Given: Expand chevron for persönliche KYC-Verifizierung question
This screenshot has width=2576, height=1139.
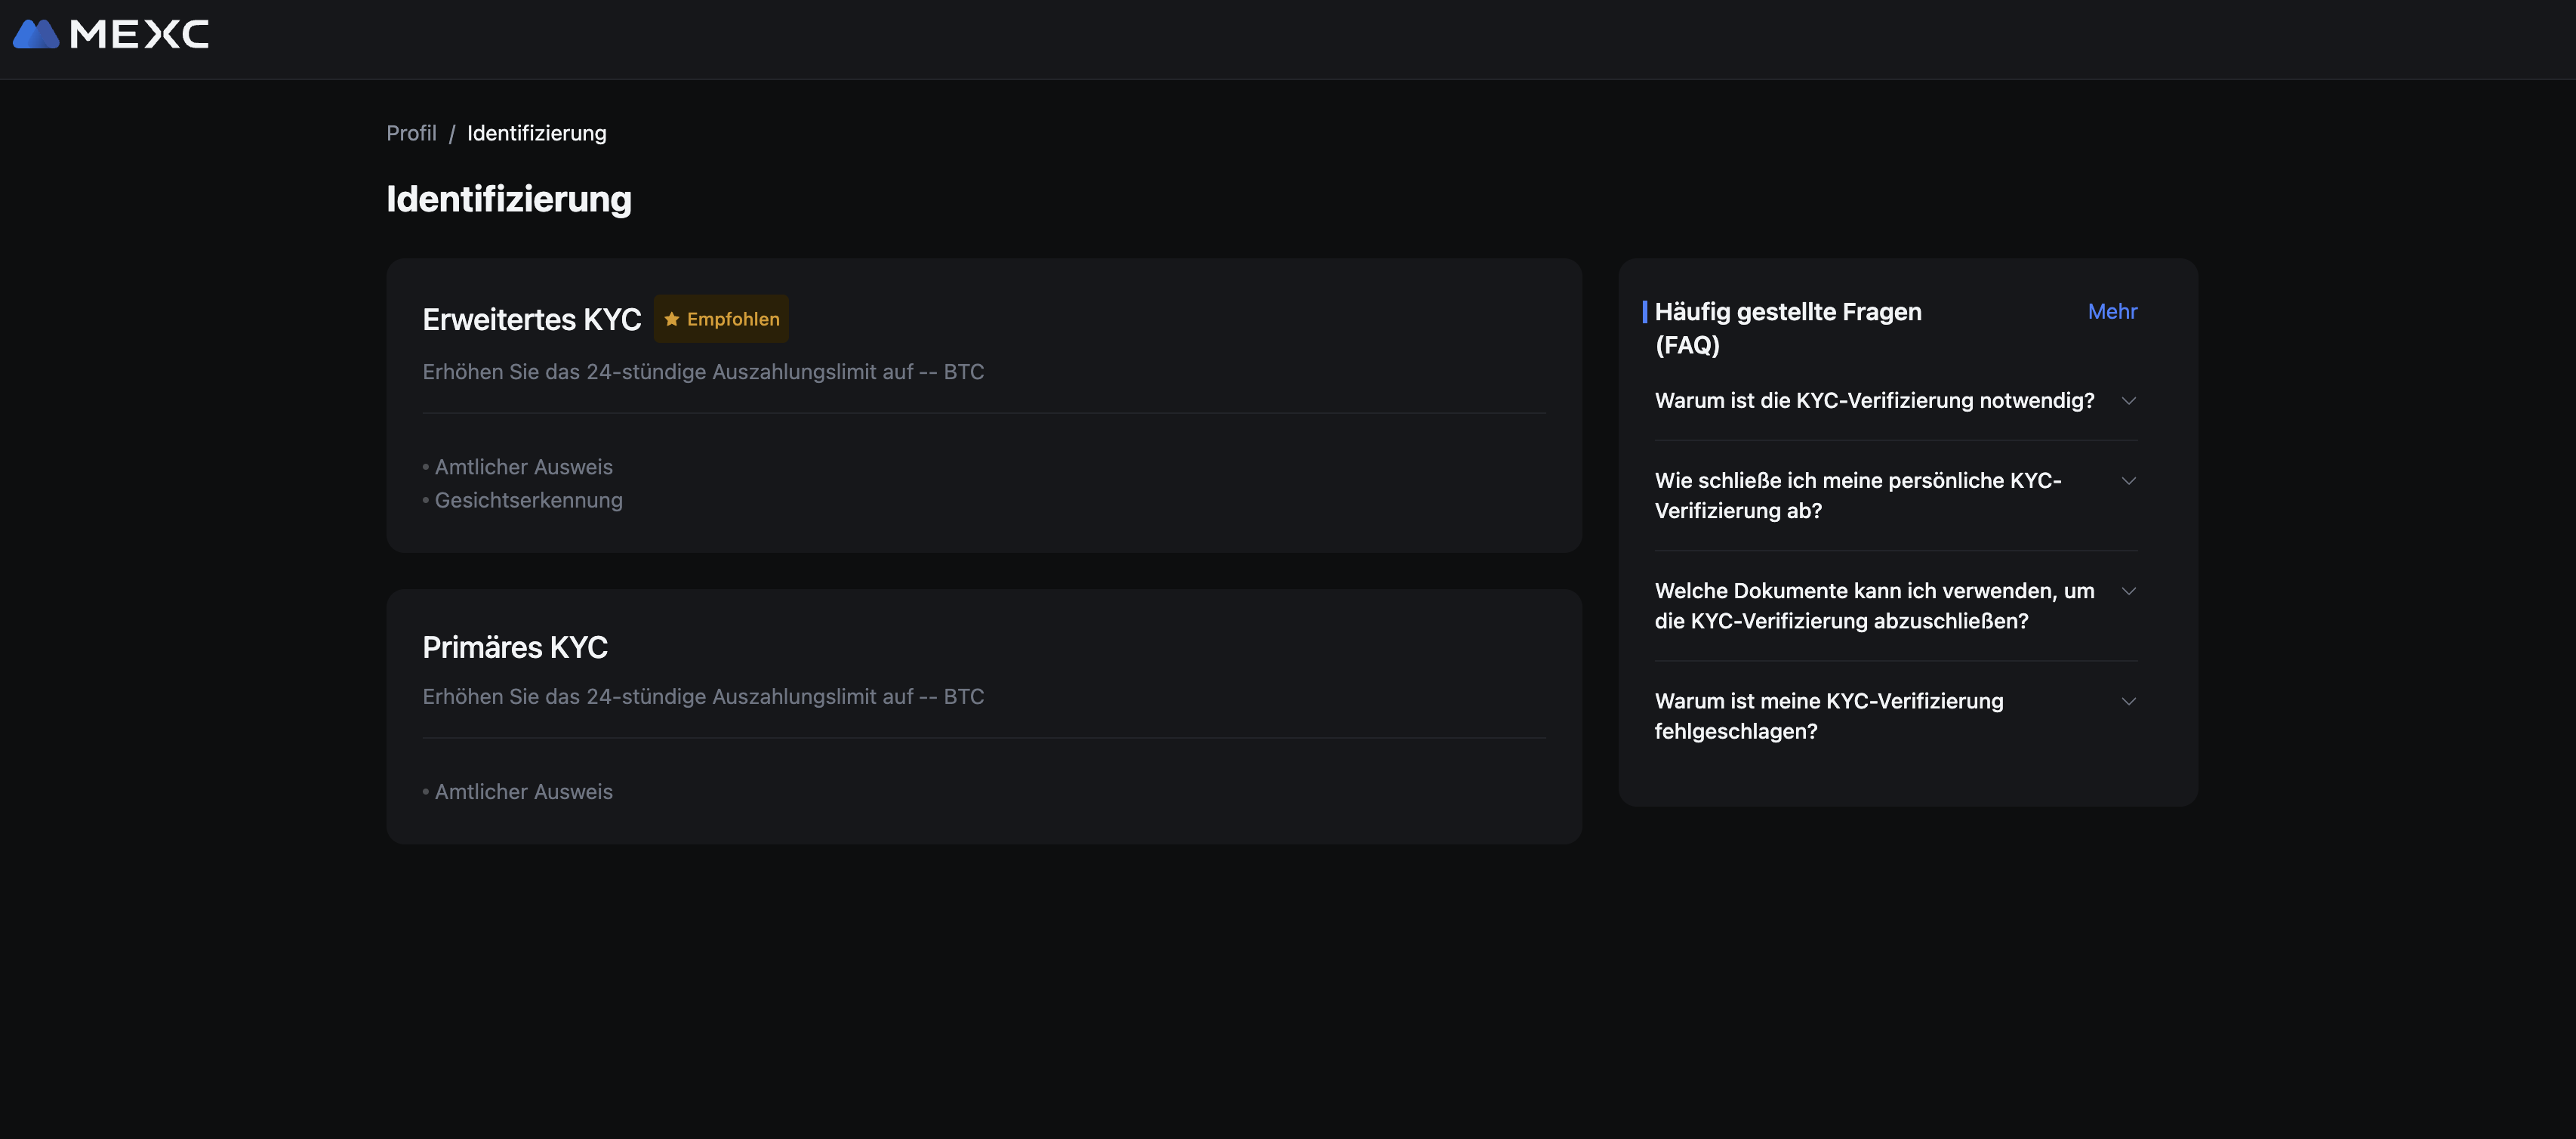Looking at the screenshot, I should pos(2128,481).
